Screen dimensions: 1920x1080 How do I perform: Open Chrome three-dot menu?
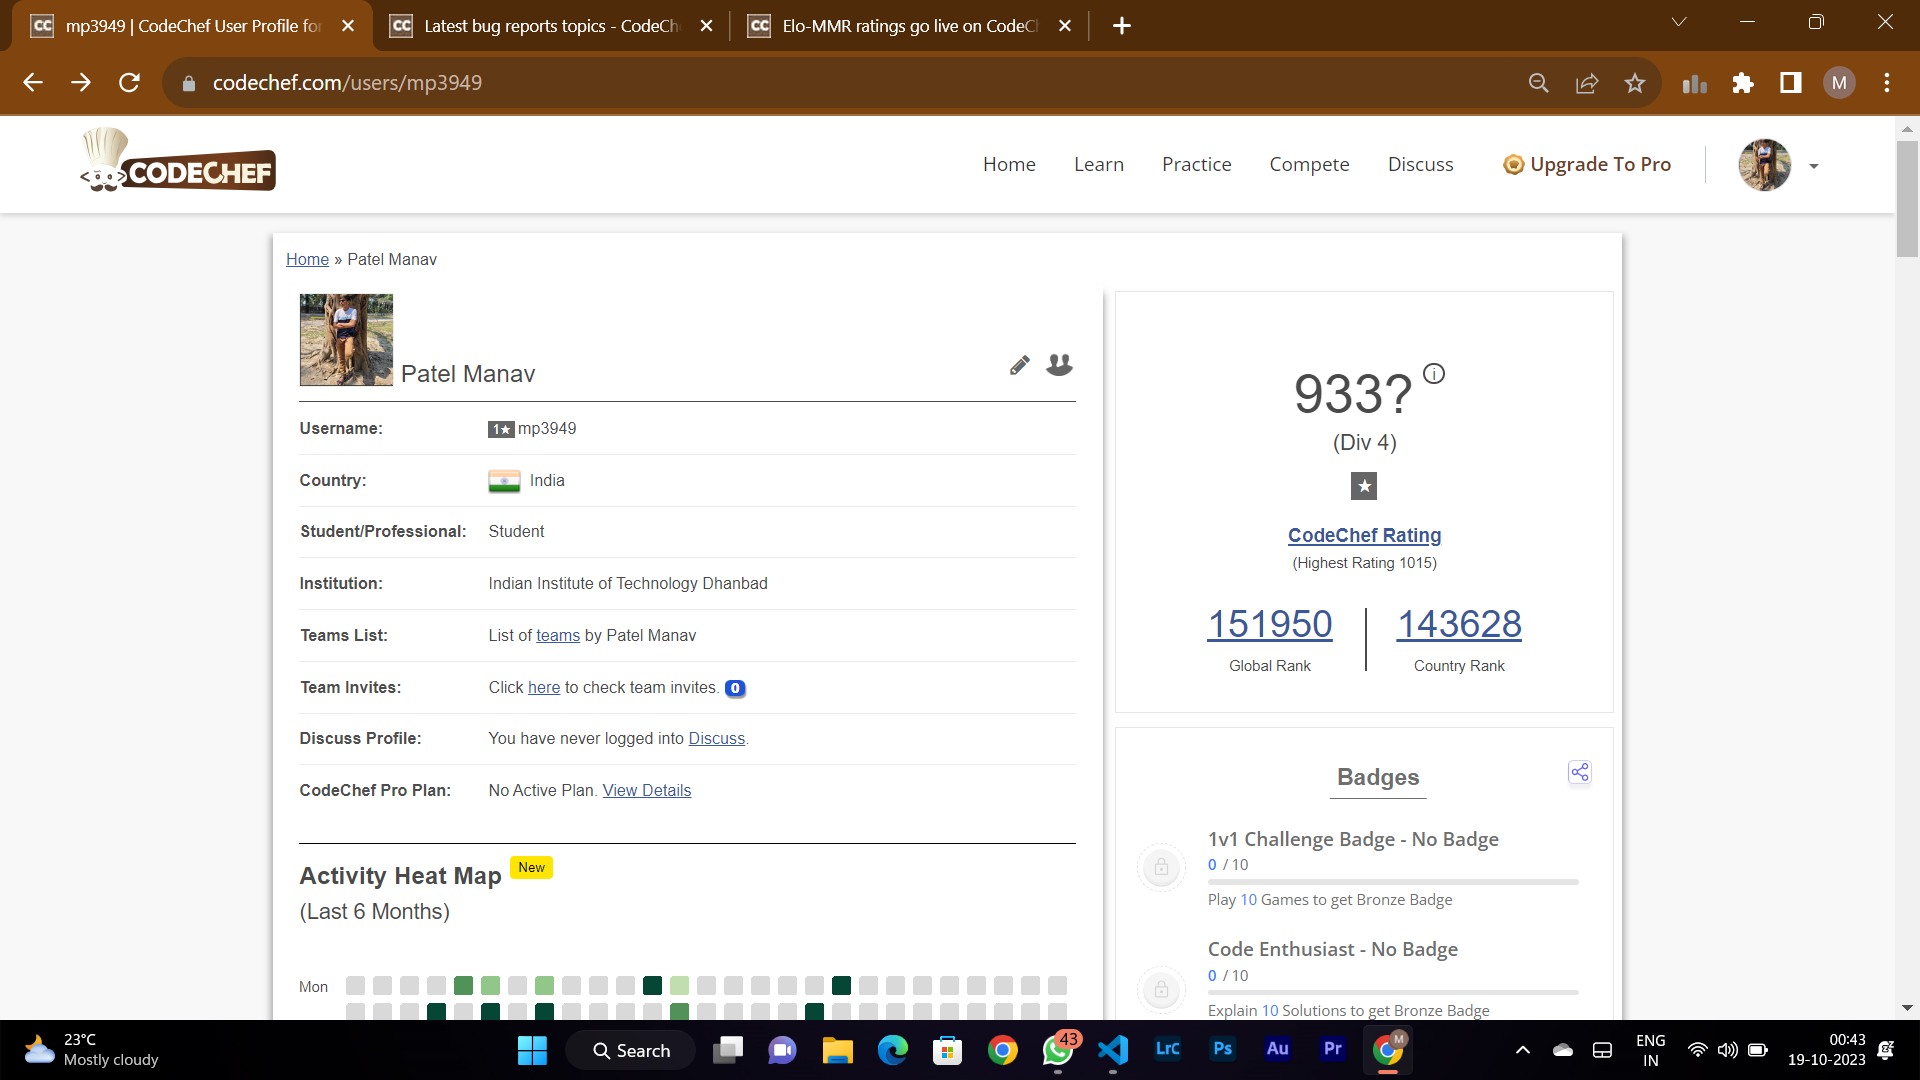1887,83
